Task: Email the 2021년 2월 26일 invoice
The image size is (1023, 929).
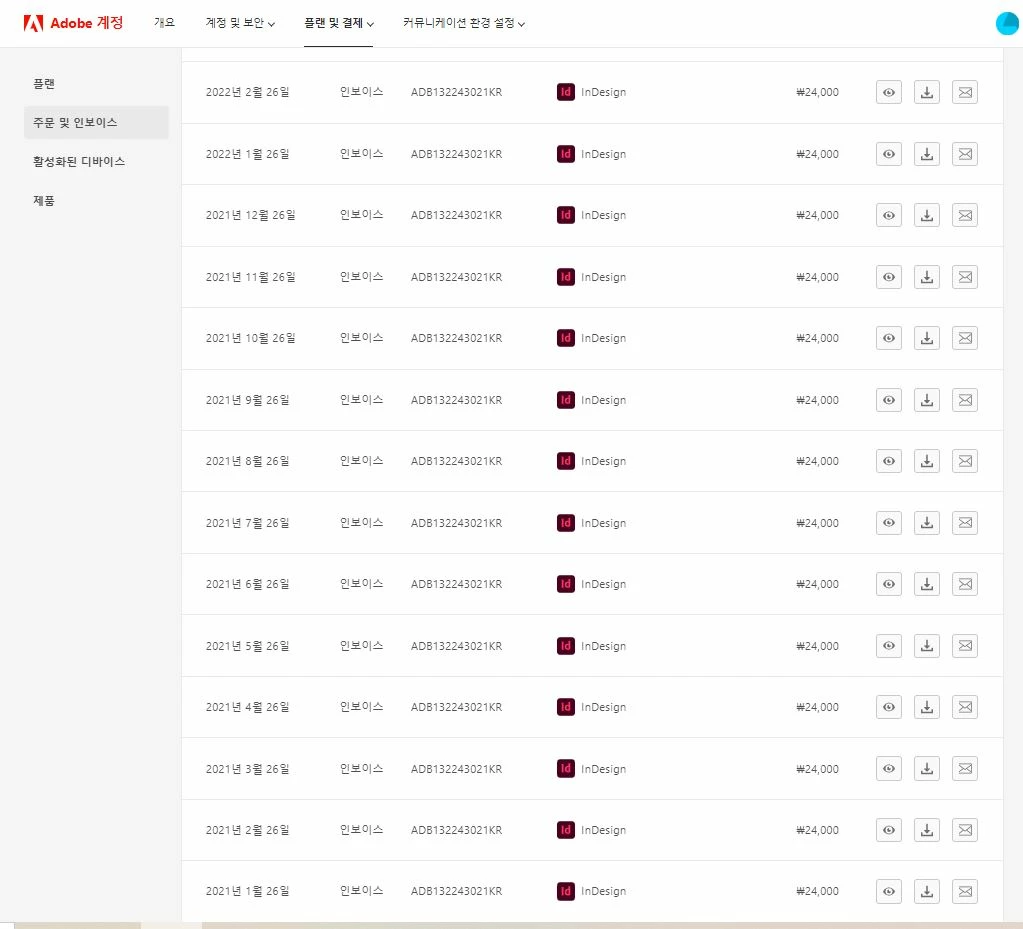Action: 965,830
